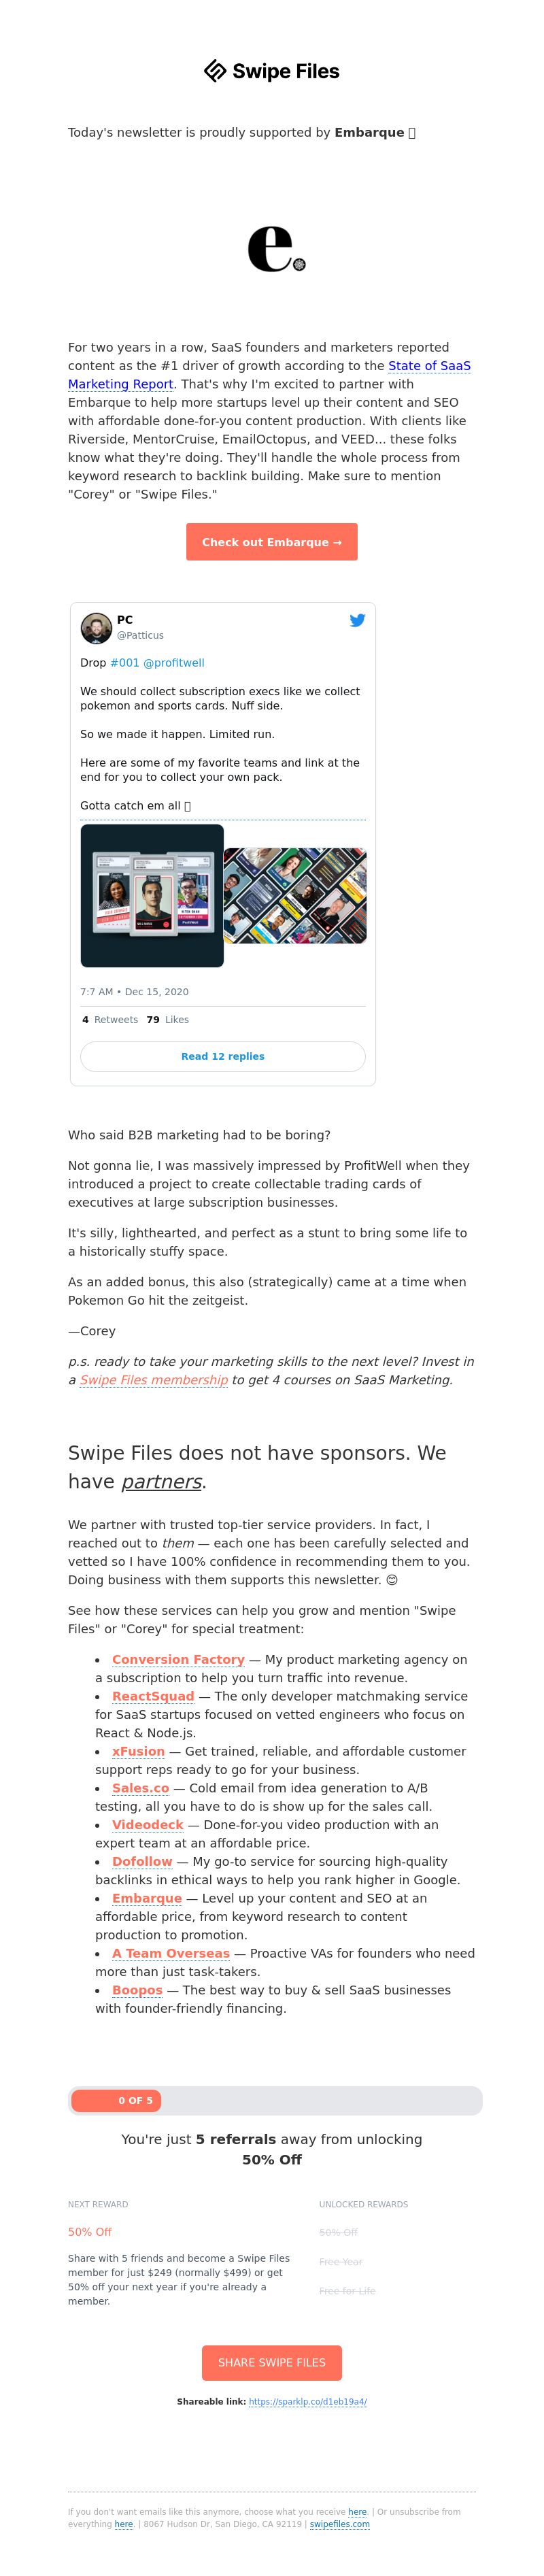Click the SHARE SWIPE FILES button
The height and width of the screenshot is (2576, 544).
point(272,2362)
